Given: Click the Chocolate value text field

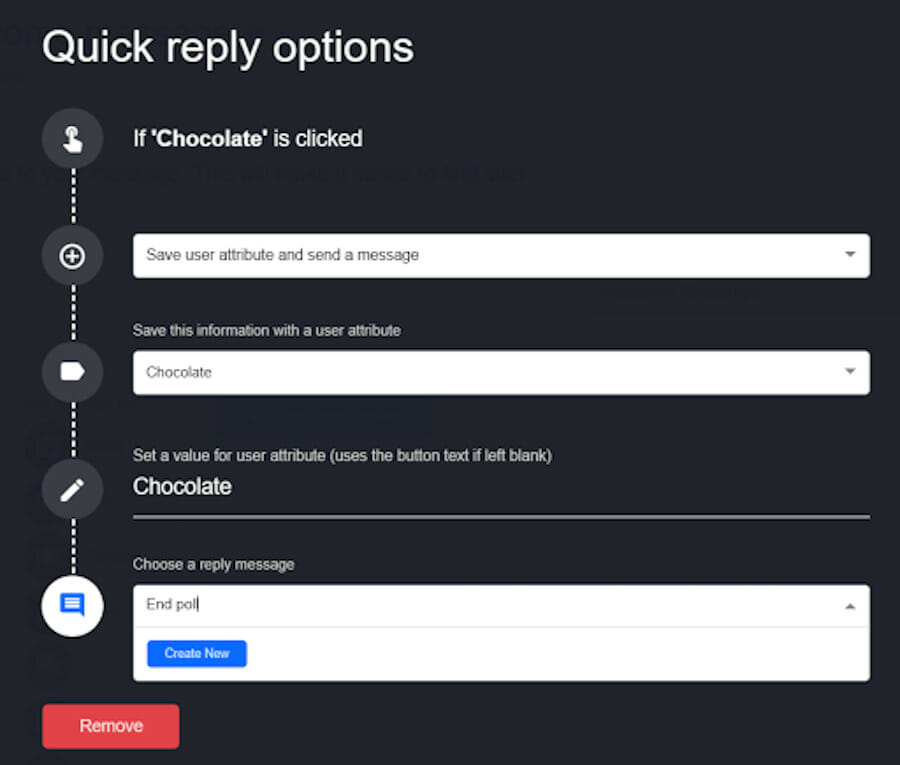Looking at the screenshot, I should click(x=501, y=495).
